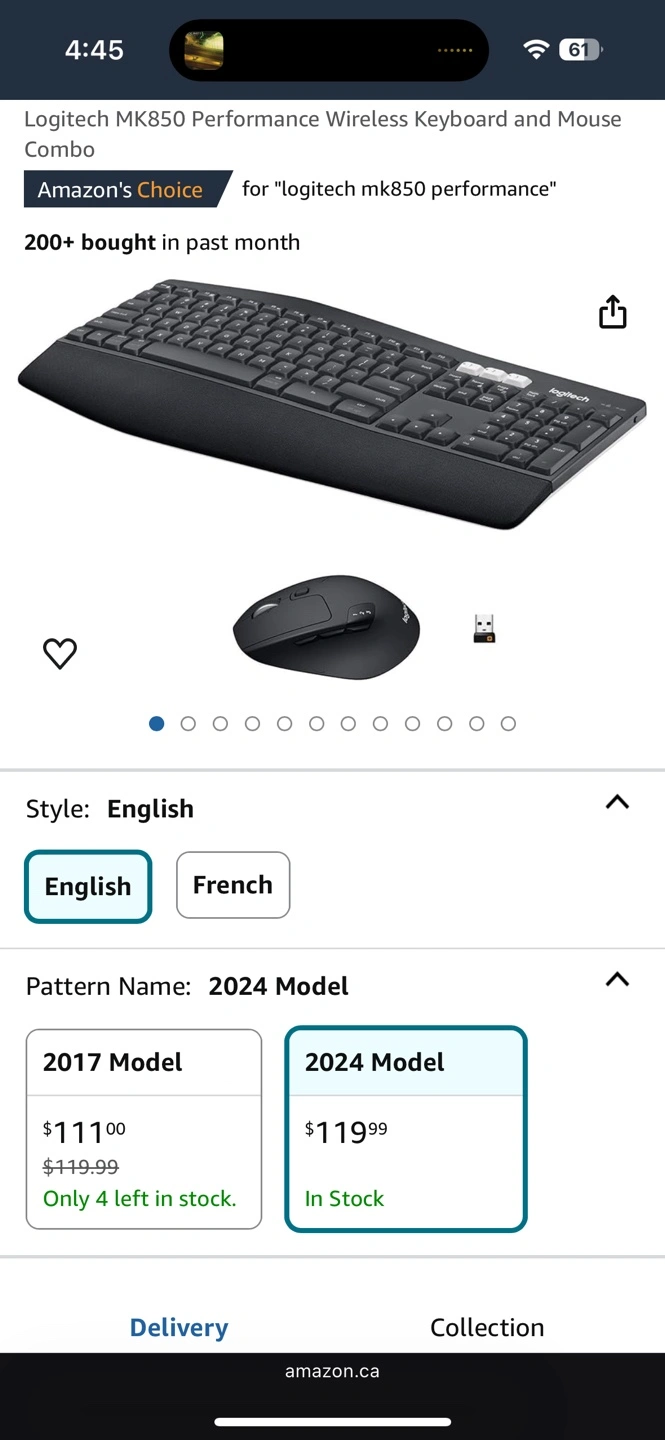
Task: Select the French style option
Action: (x=233, y=885)
